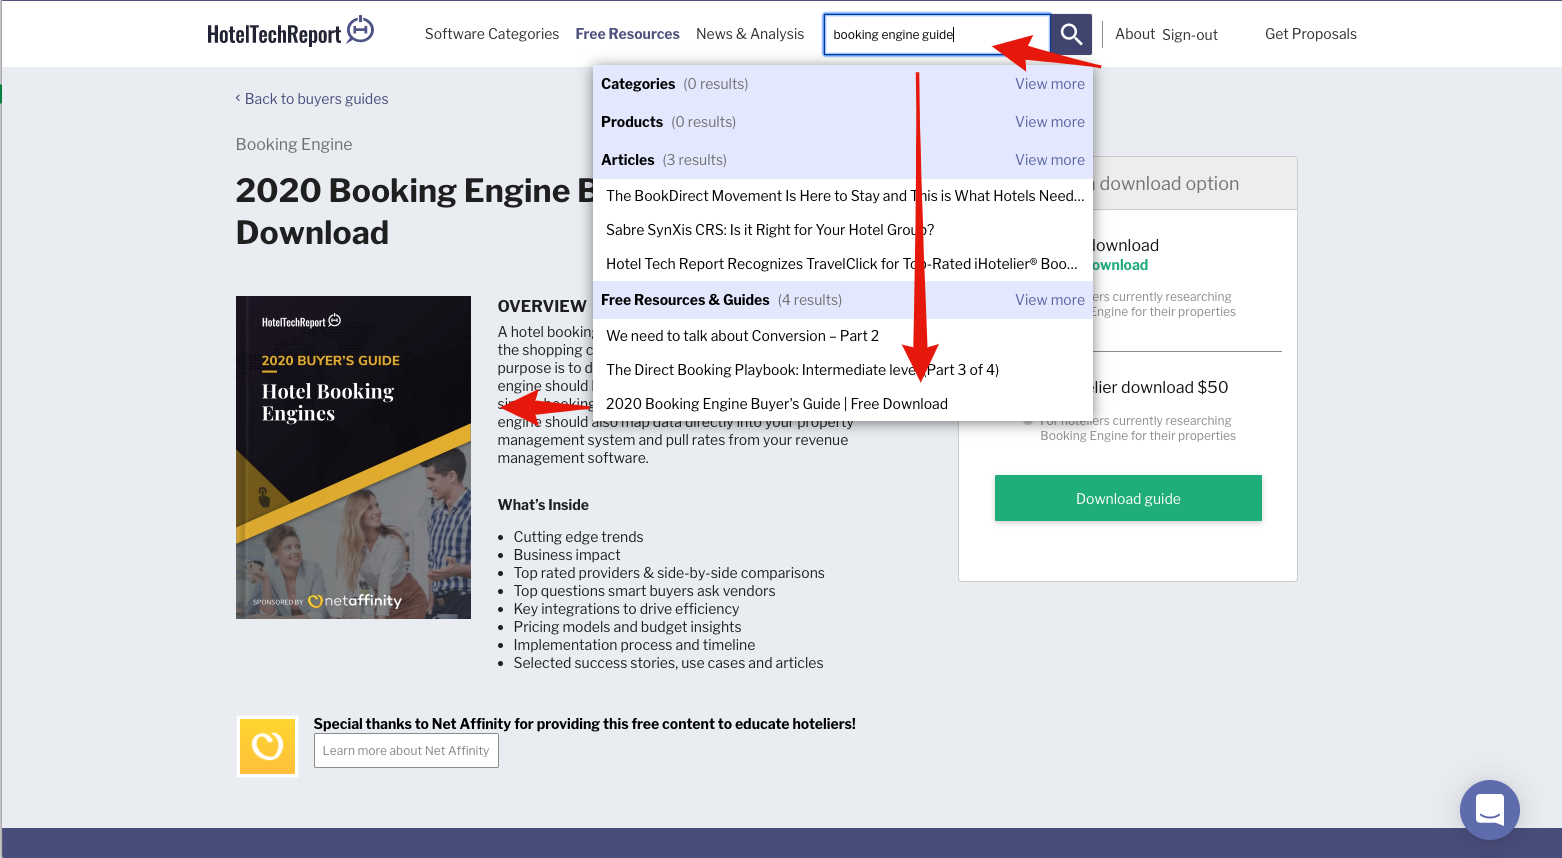1562x858 pixels.
Task: Click the 'Business impact' bullet
Action: (567, 555)
